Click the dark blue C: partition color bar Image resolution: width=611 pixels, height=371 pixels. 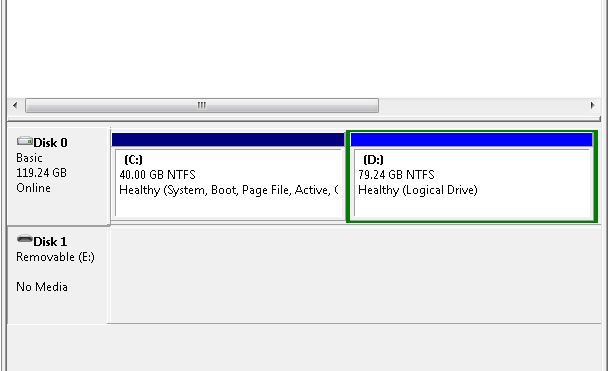click(228, 140)
